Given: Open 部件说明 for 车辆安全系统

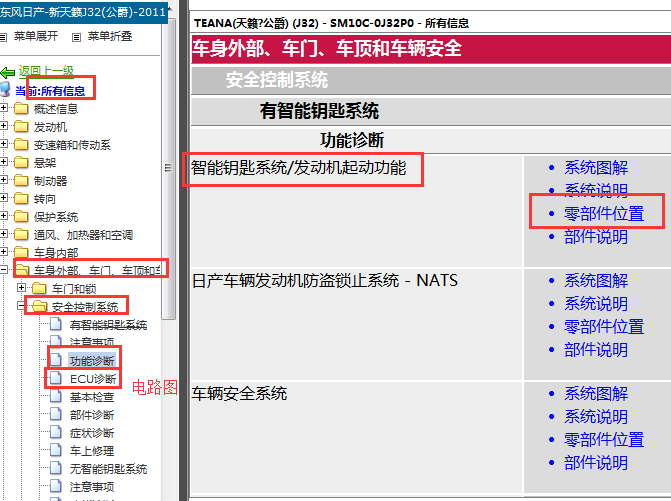Looking at the screenshot, I should (x=596, y=463).
